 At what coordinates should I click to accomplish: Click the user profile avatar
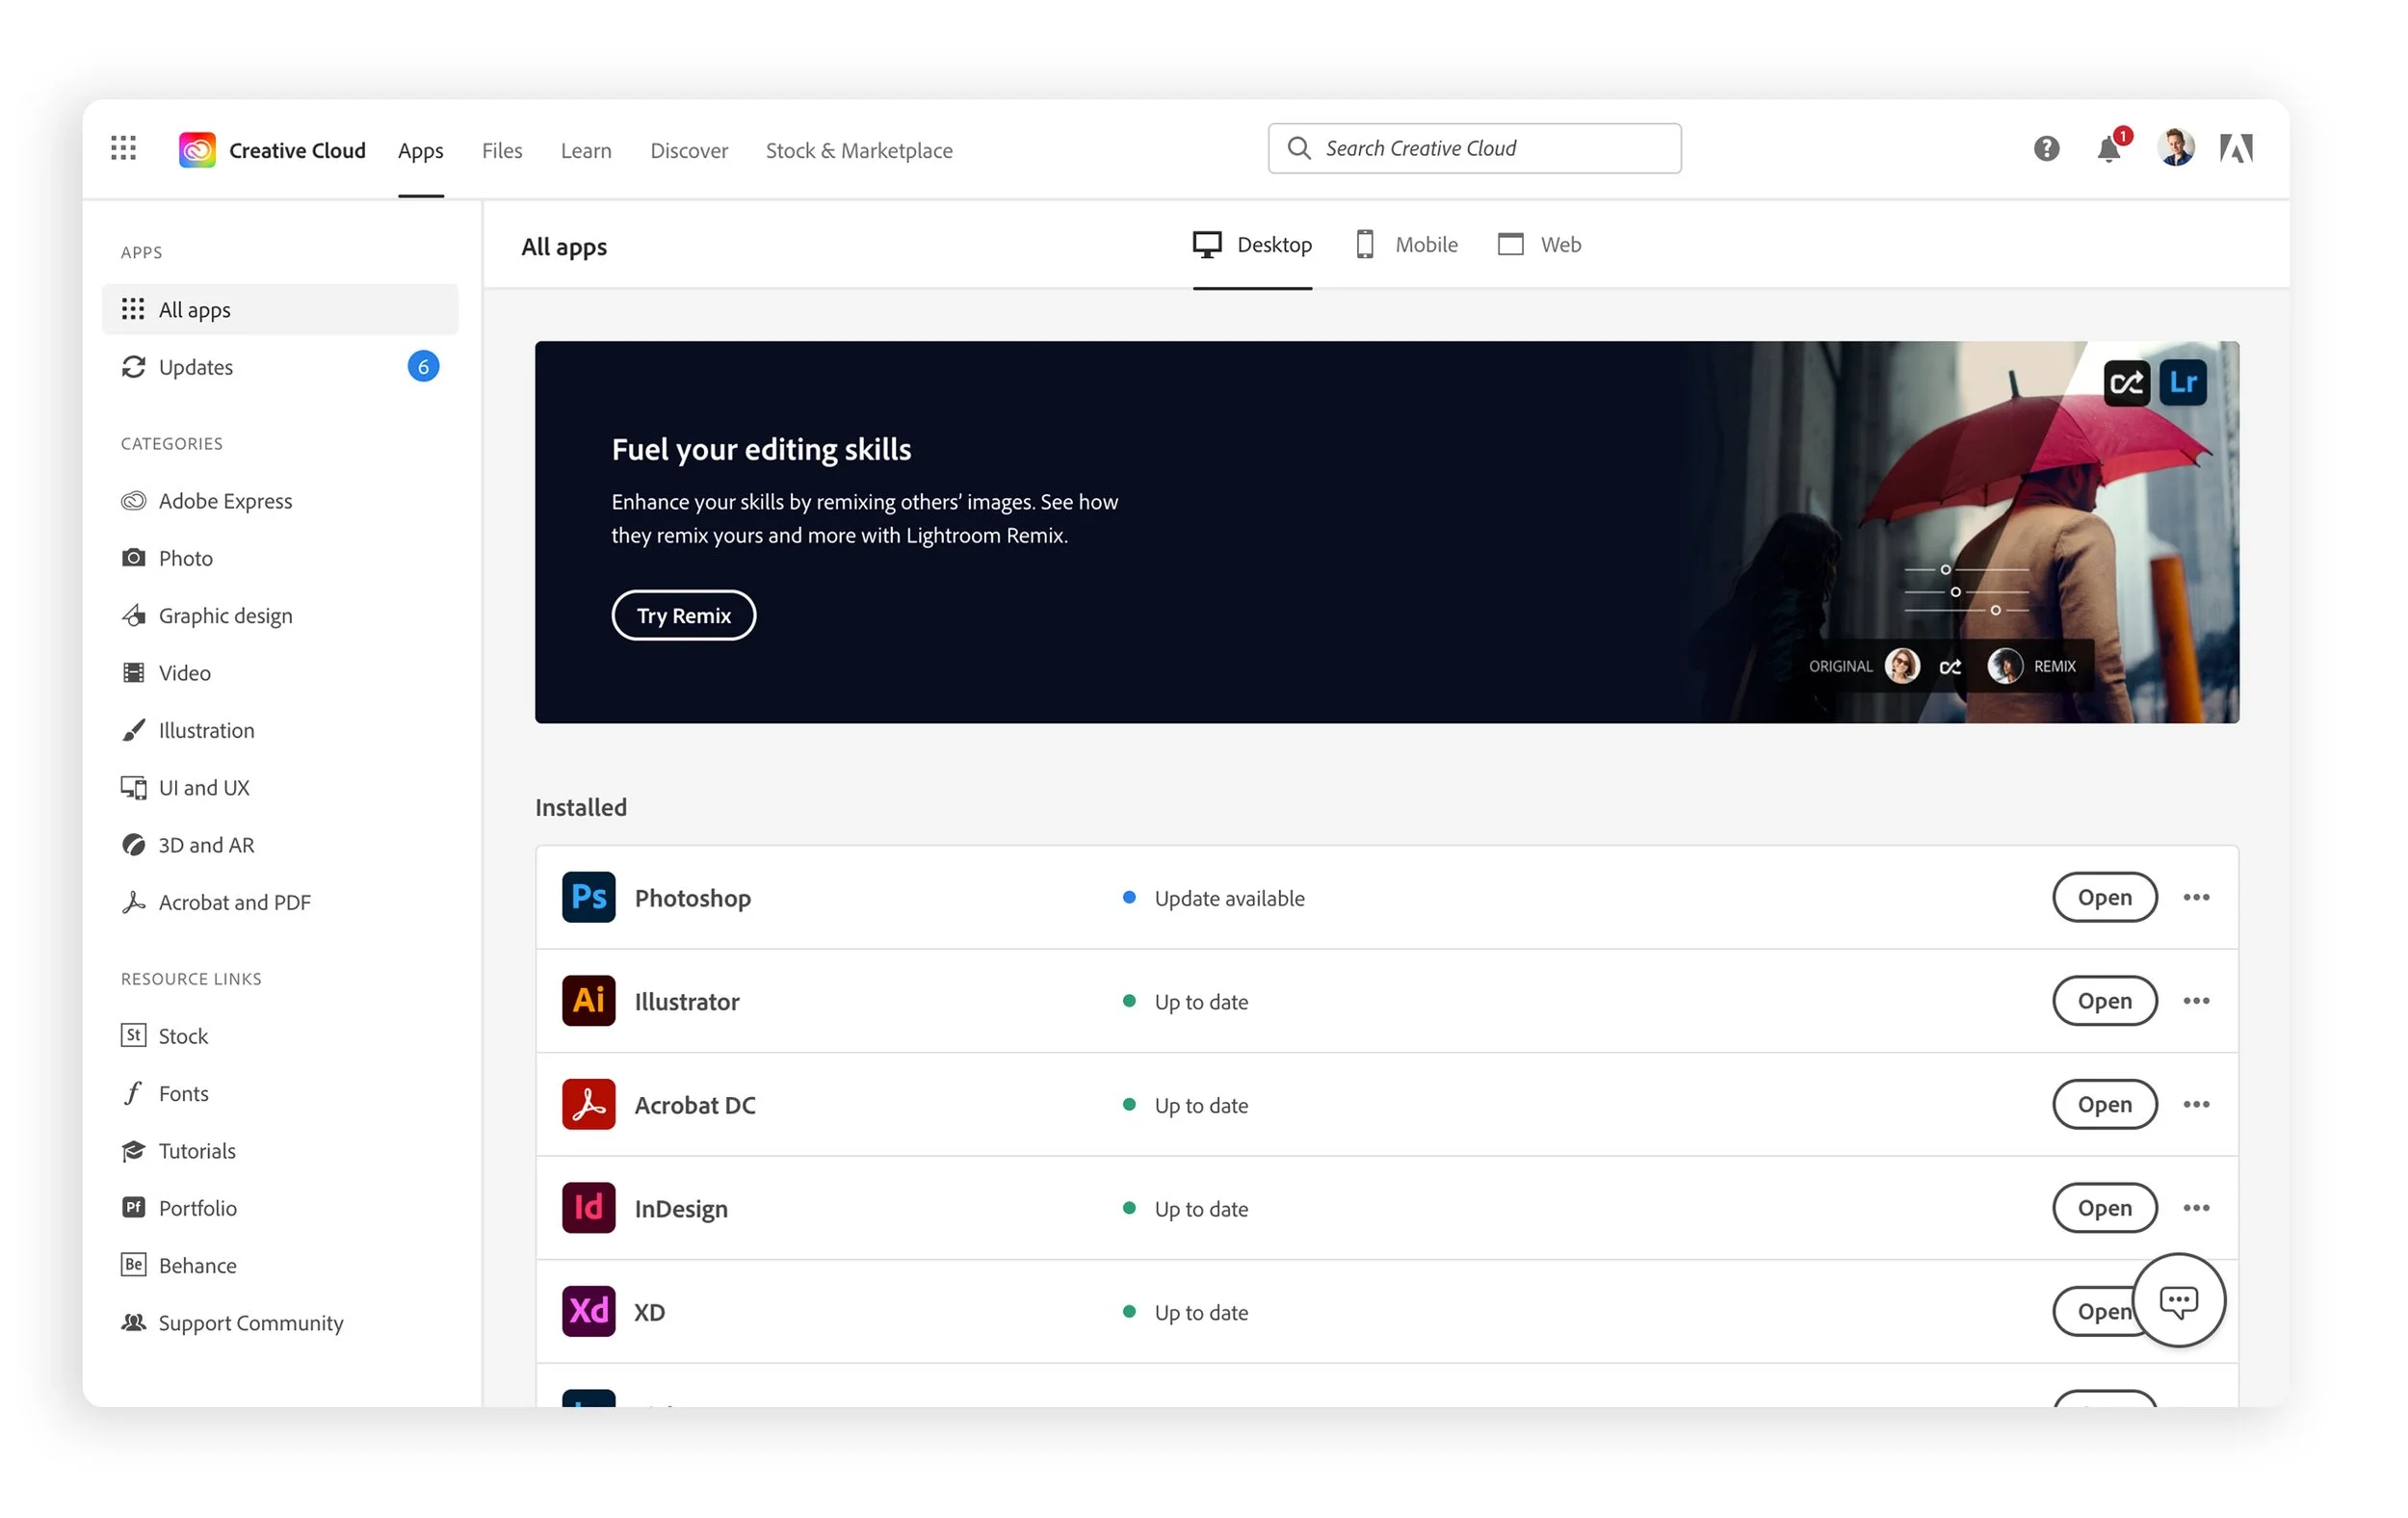click(2175, 148)
